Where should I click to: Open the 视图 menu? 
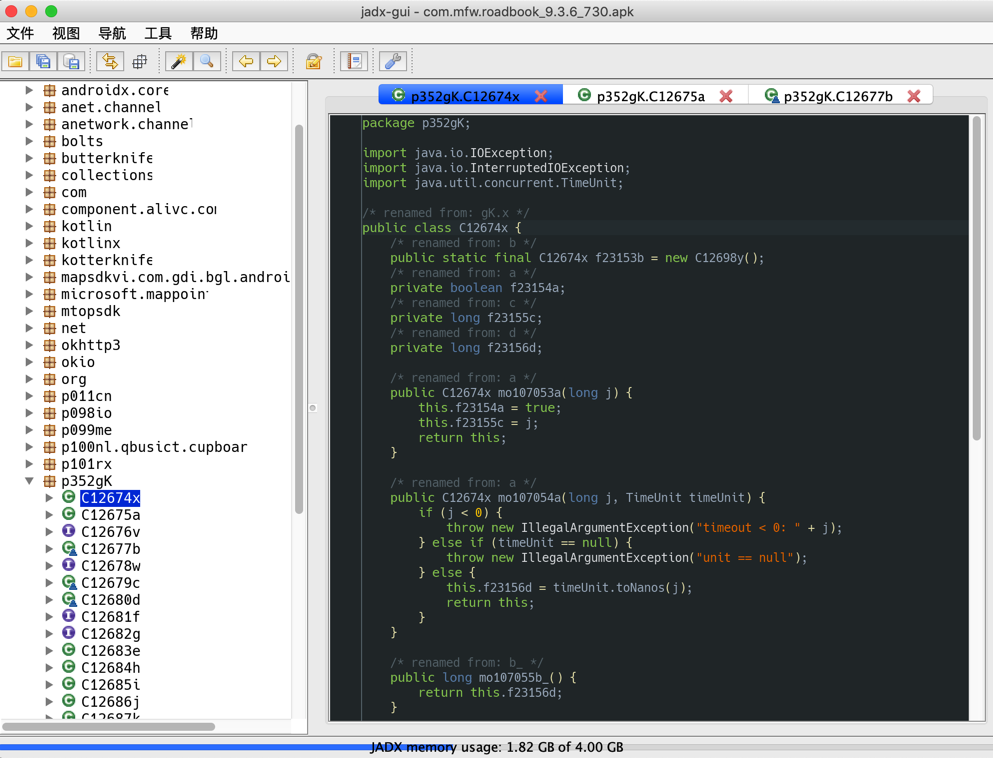[66, 34]
